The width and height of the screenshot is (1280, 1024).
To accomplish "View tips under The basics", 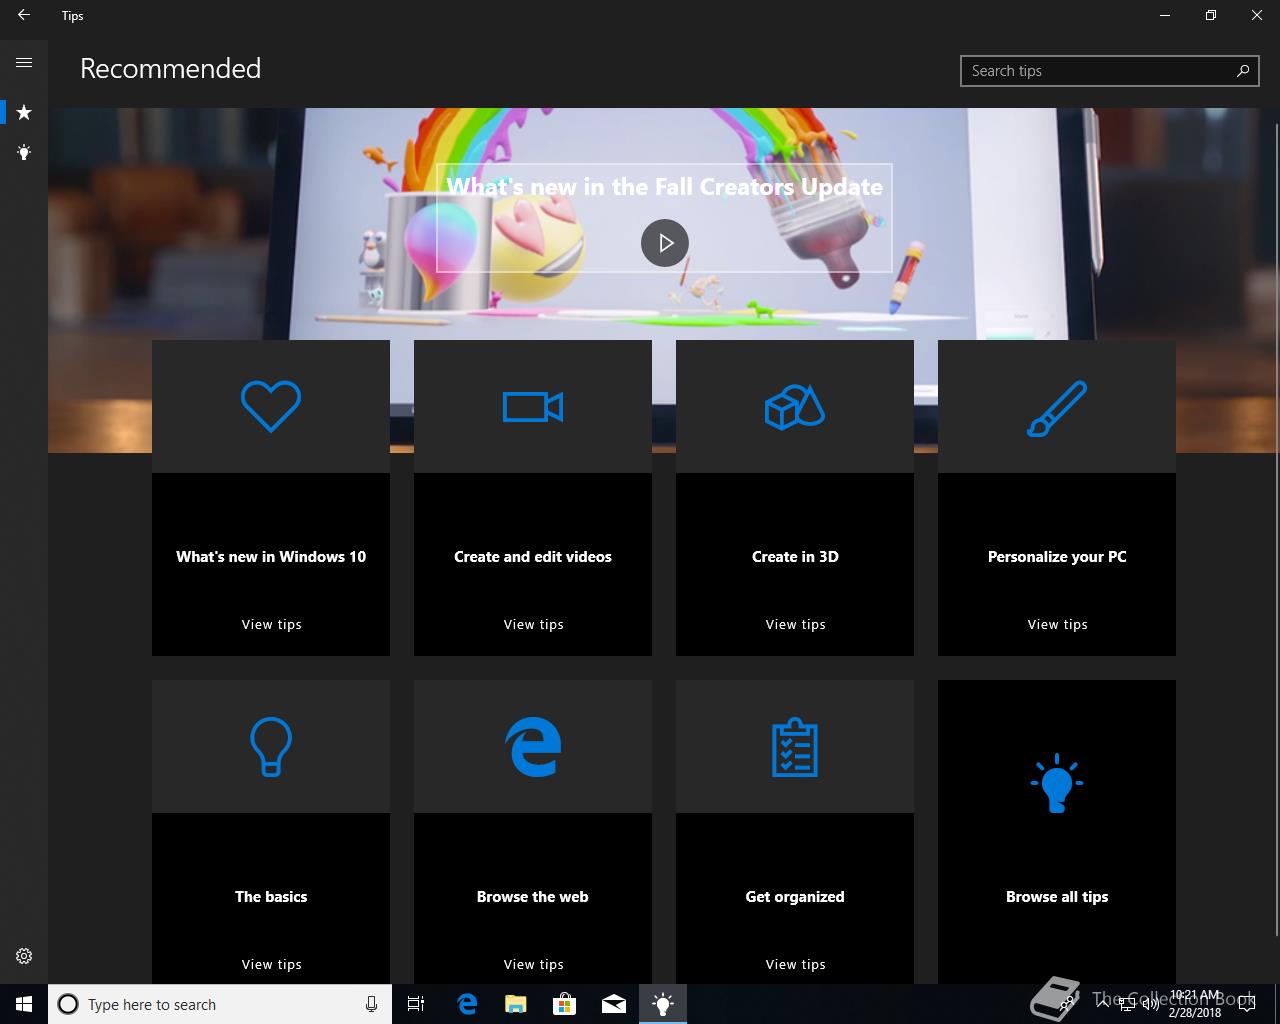I will click(271, 965).
